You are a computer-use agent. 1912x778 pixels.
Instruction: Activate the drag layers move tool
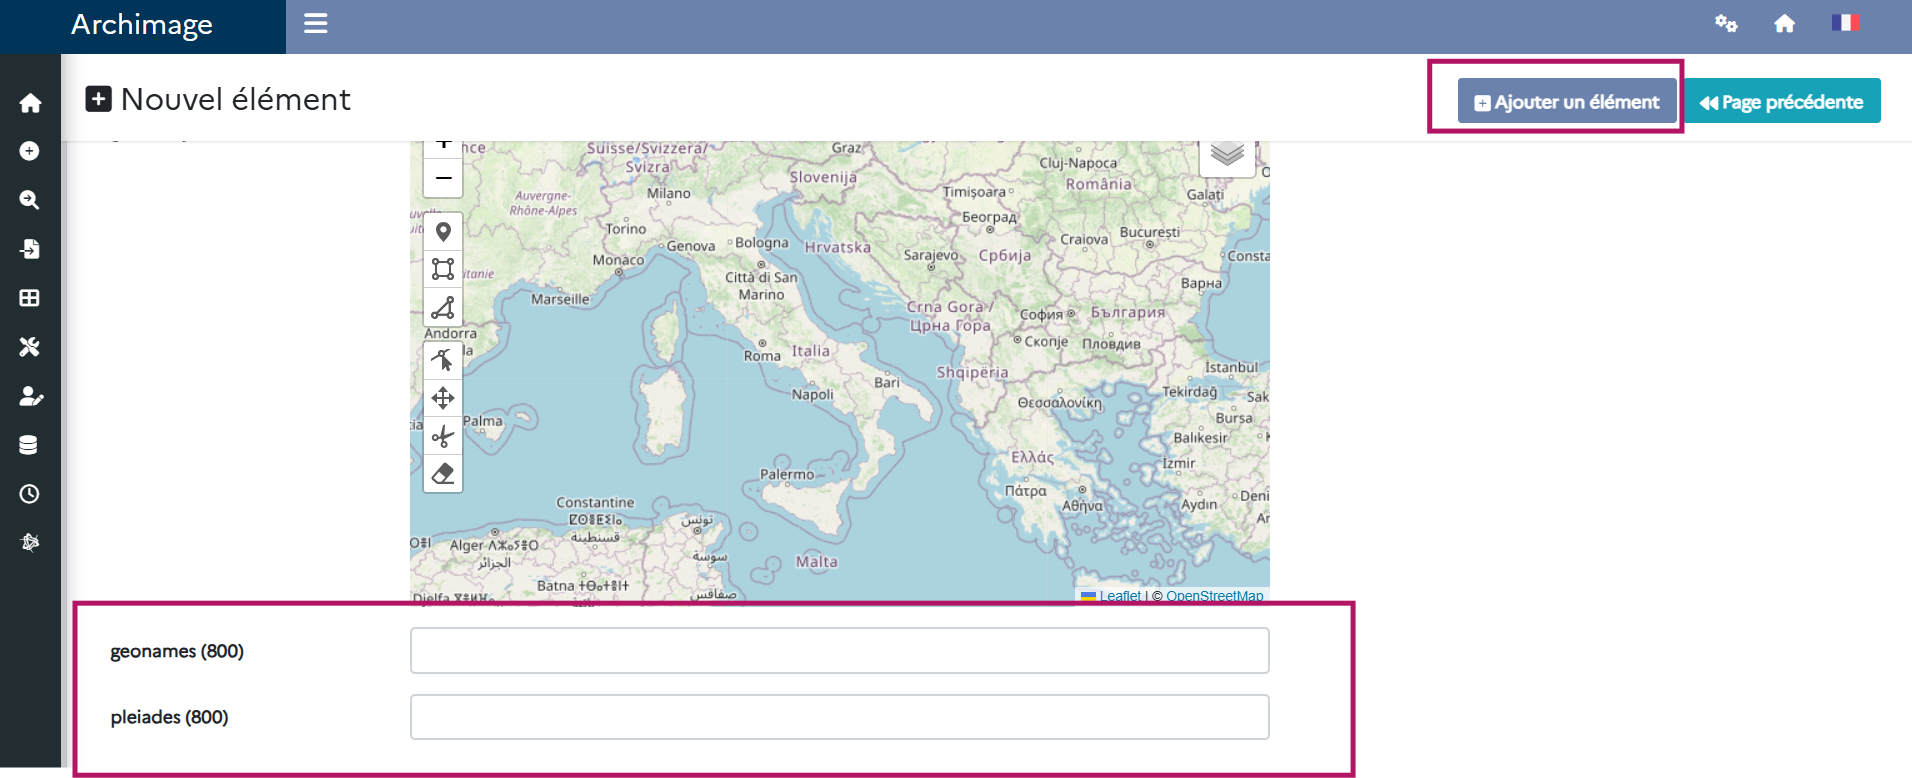pyautogui.click(x=443, y=398)
